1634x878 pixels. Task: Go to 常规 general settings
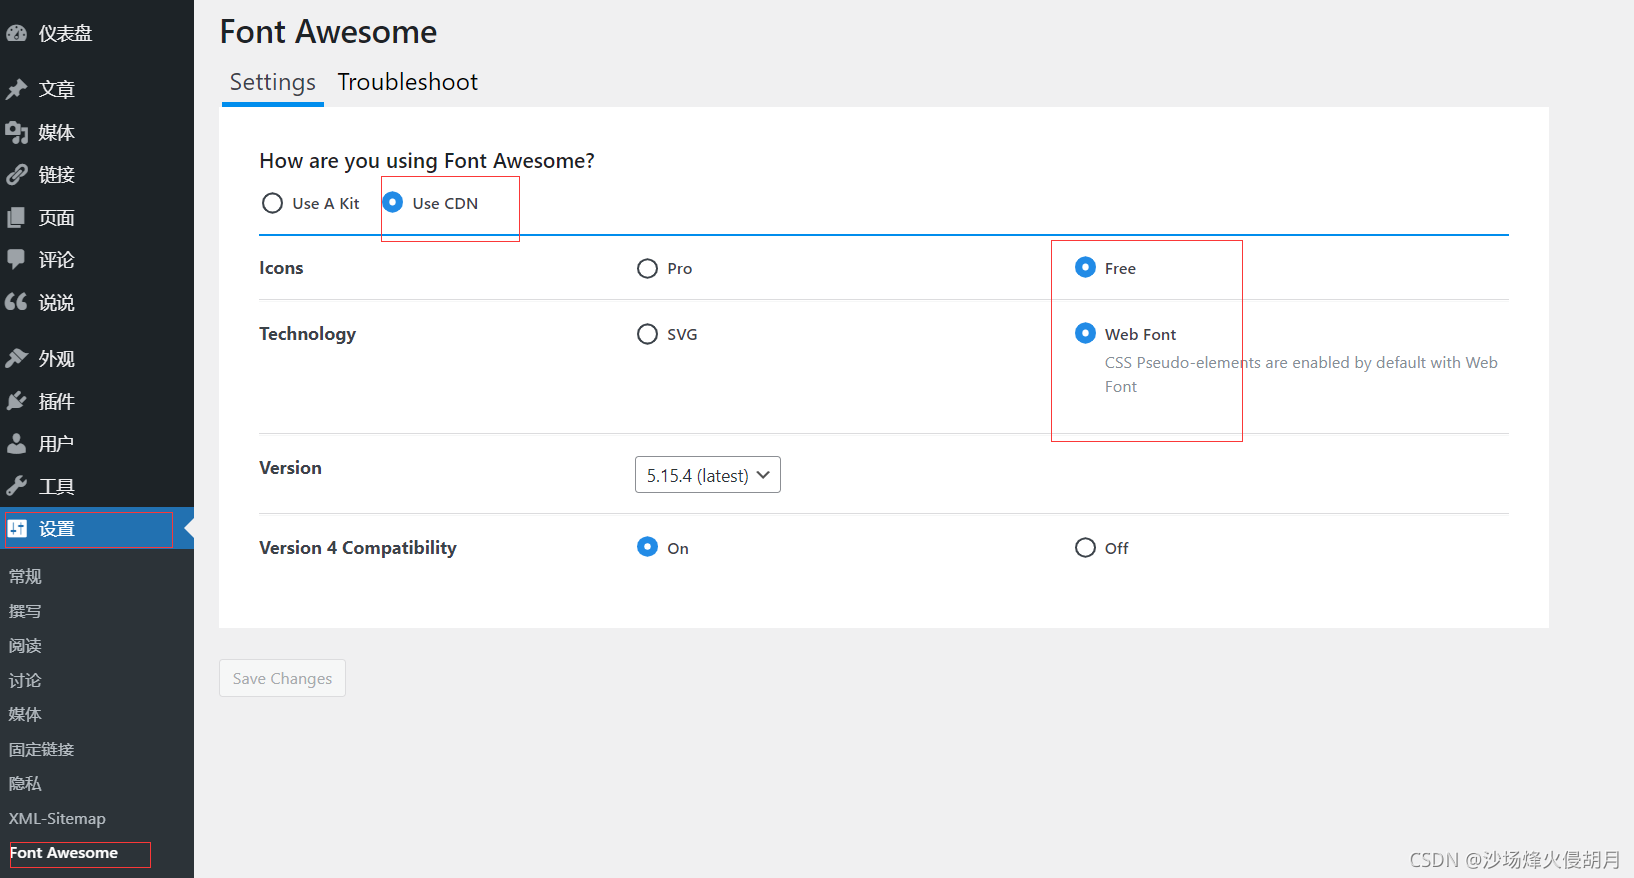coord(25,576)
